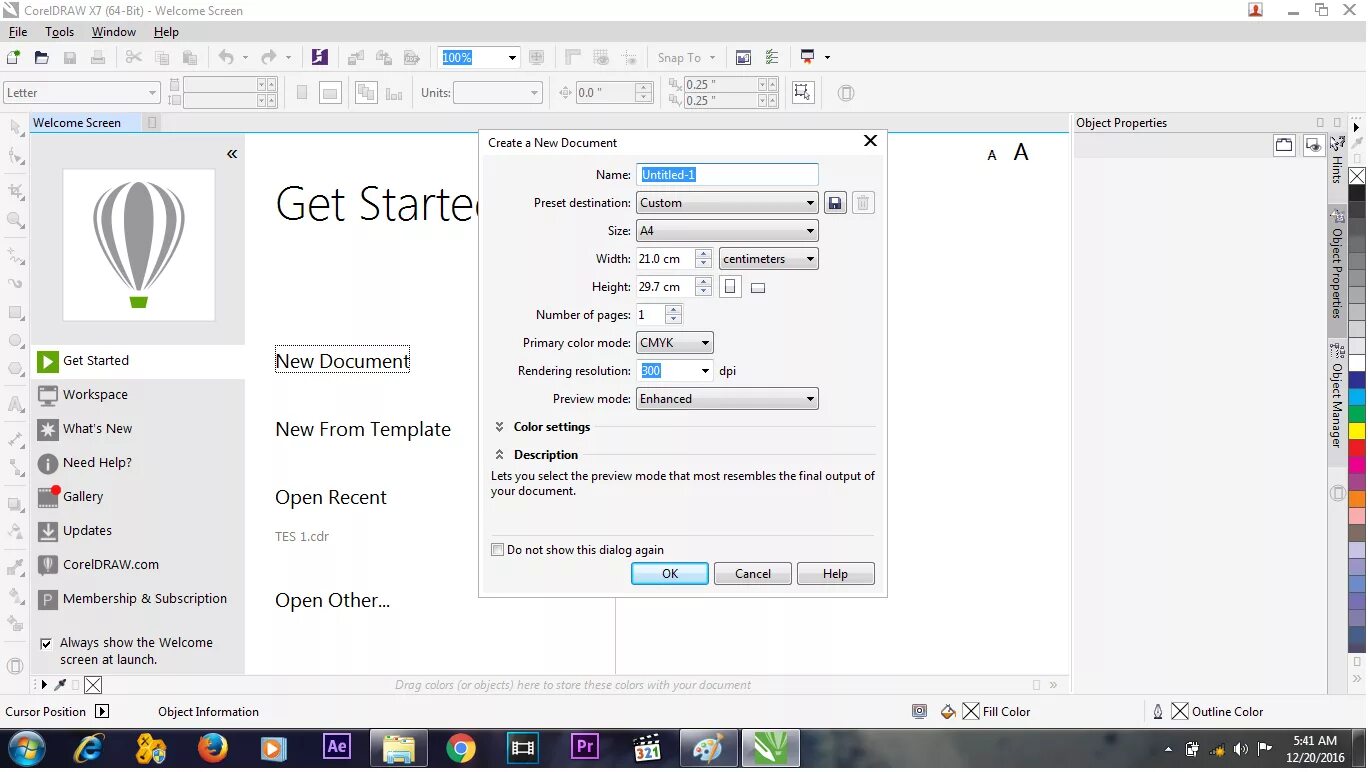The width and height of the screenshot is (1368, 772).
Task: Click the Height 29.7 cm field
Action: click(666, 287)
